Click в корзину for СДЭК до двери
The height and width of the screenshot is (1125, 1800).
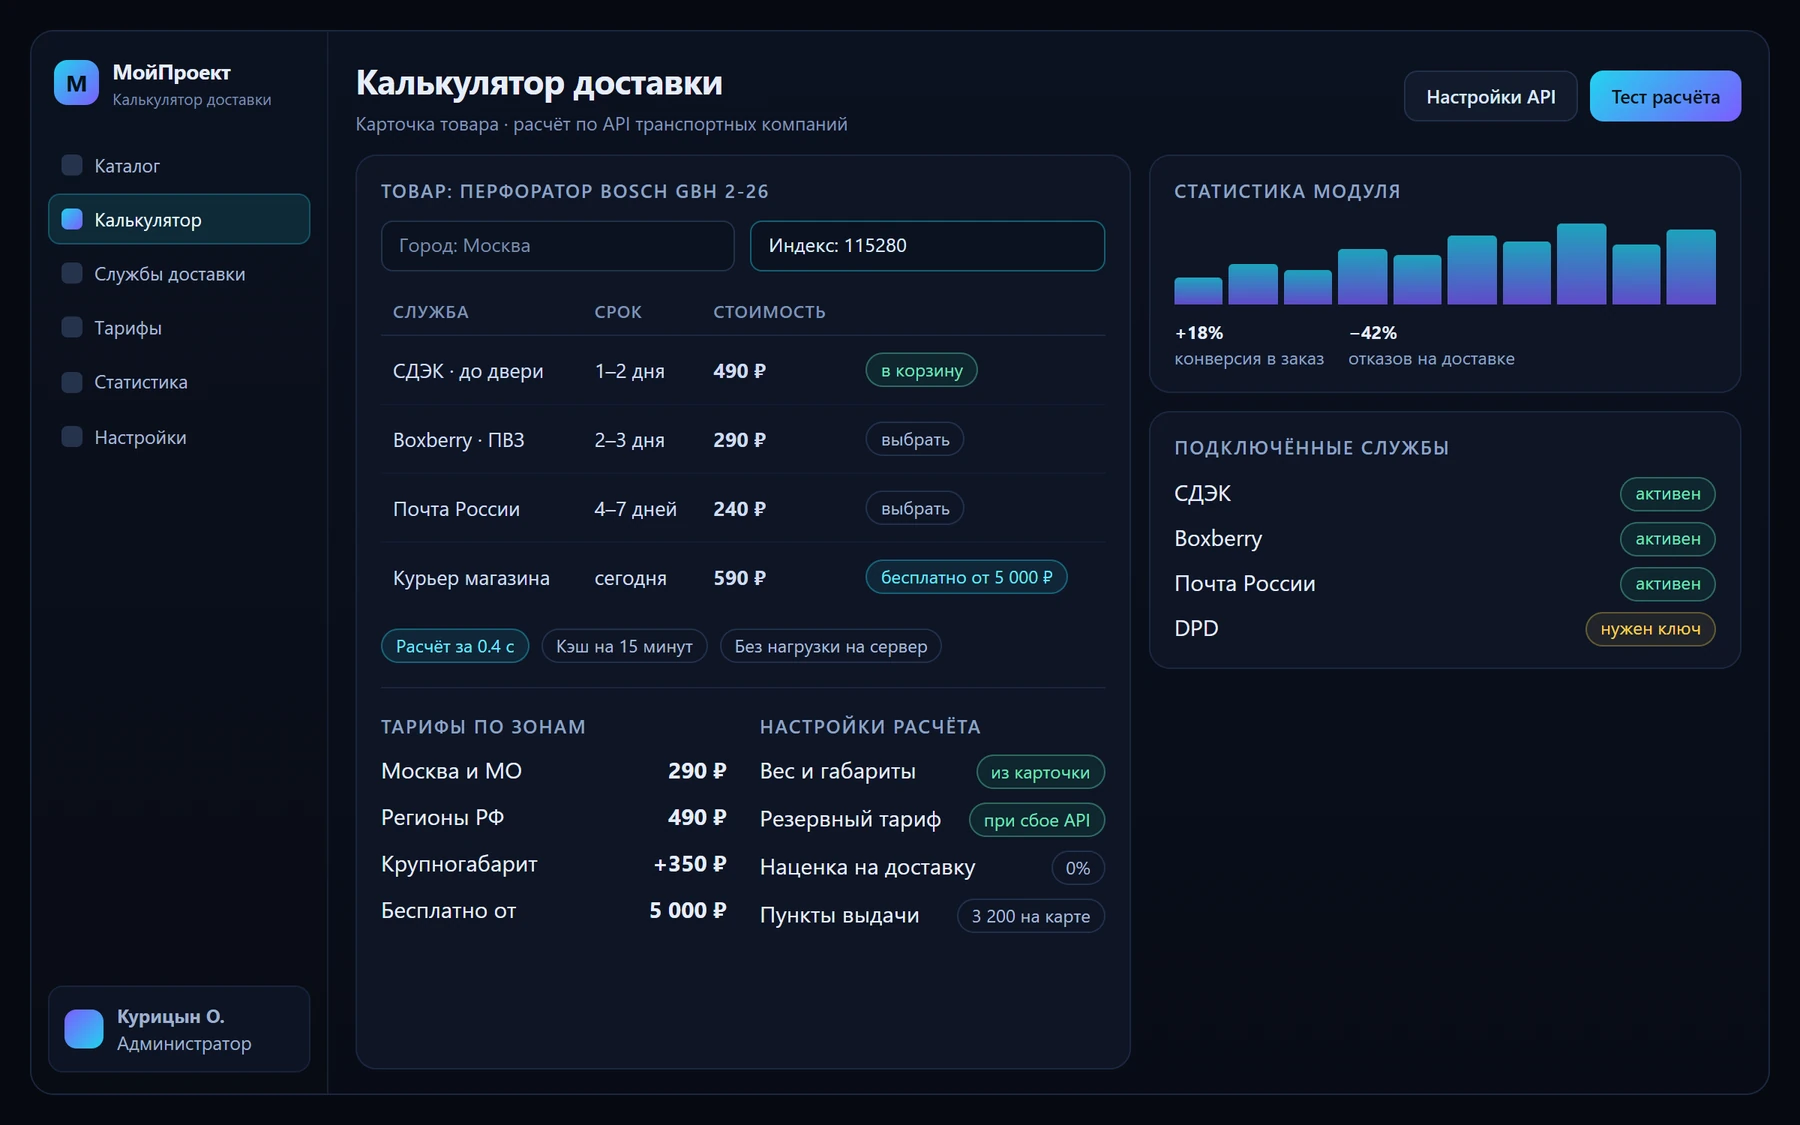921,370
